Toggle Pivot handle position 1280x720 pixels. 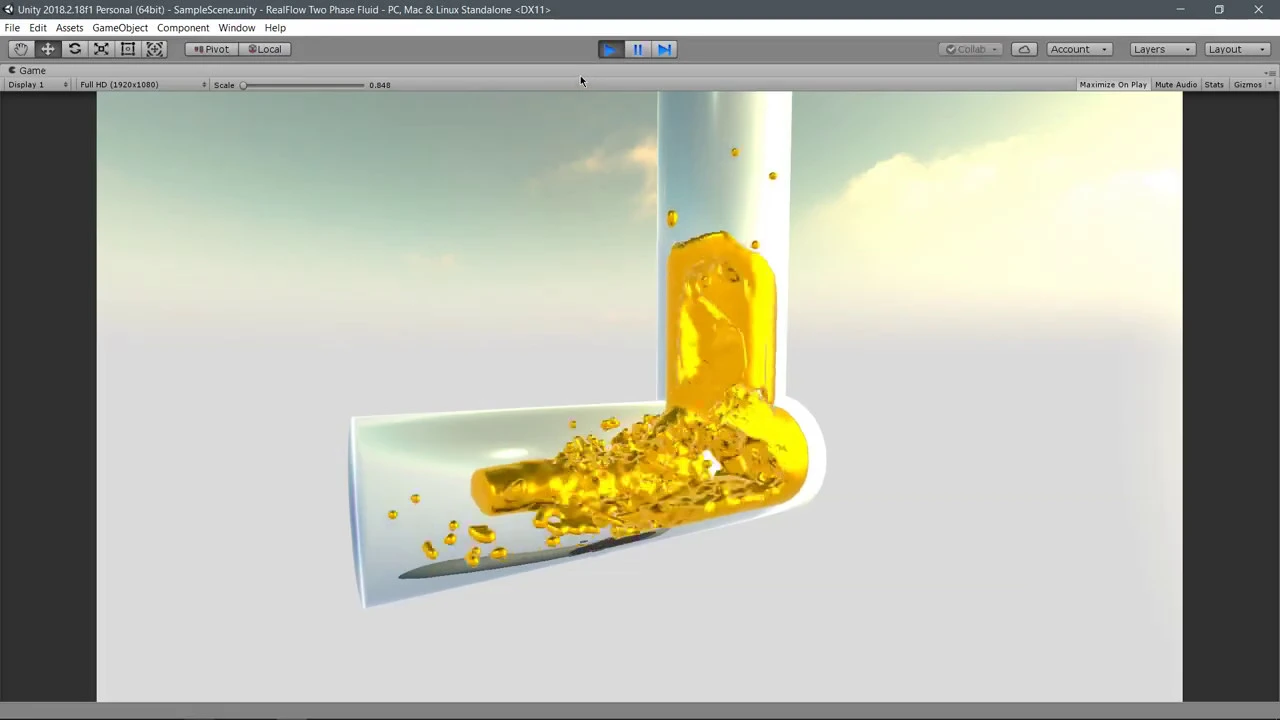(211, 49)
